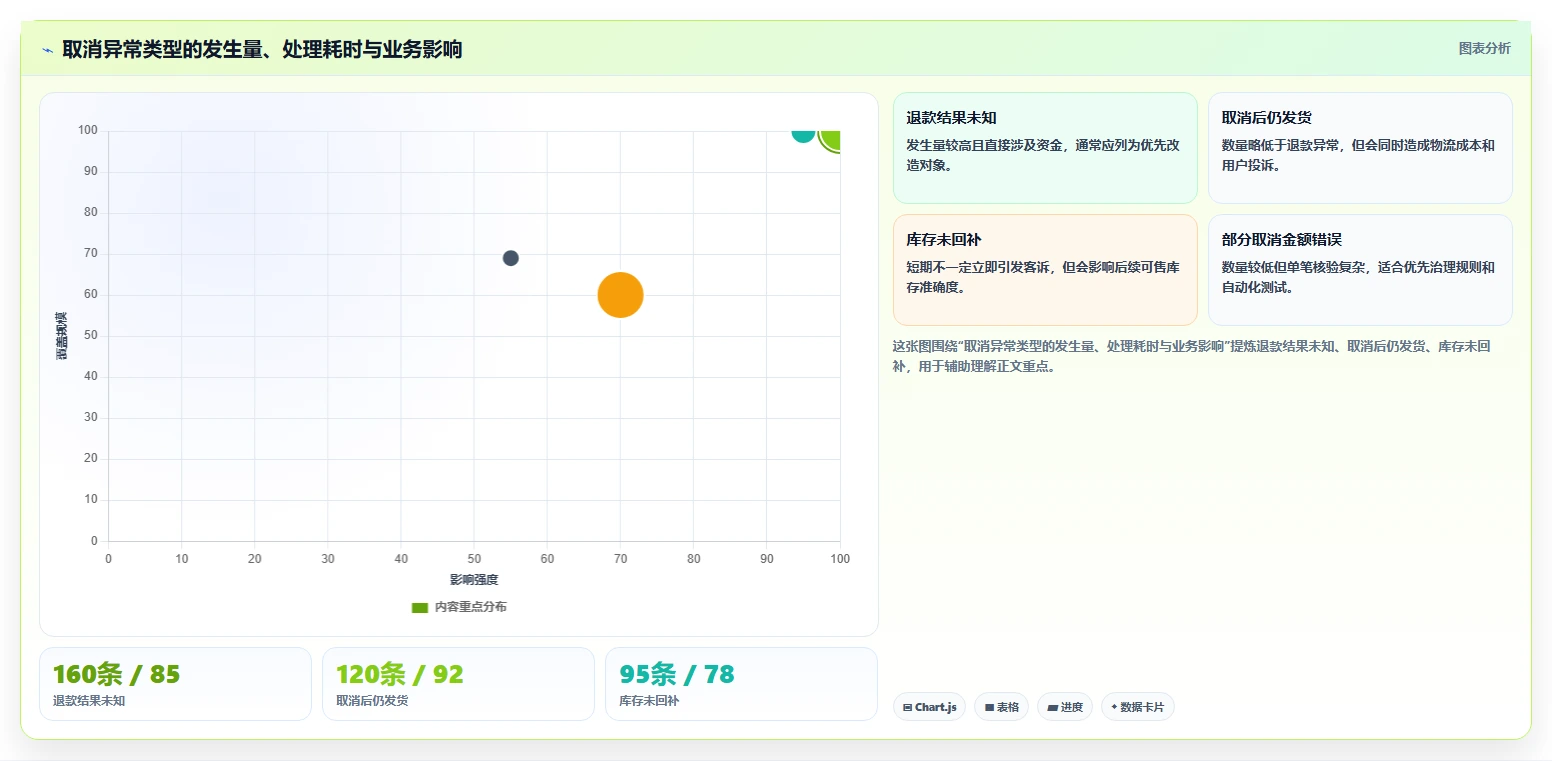Click the text 短期不一定立即引发客诉

[979, 267]
